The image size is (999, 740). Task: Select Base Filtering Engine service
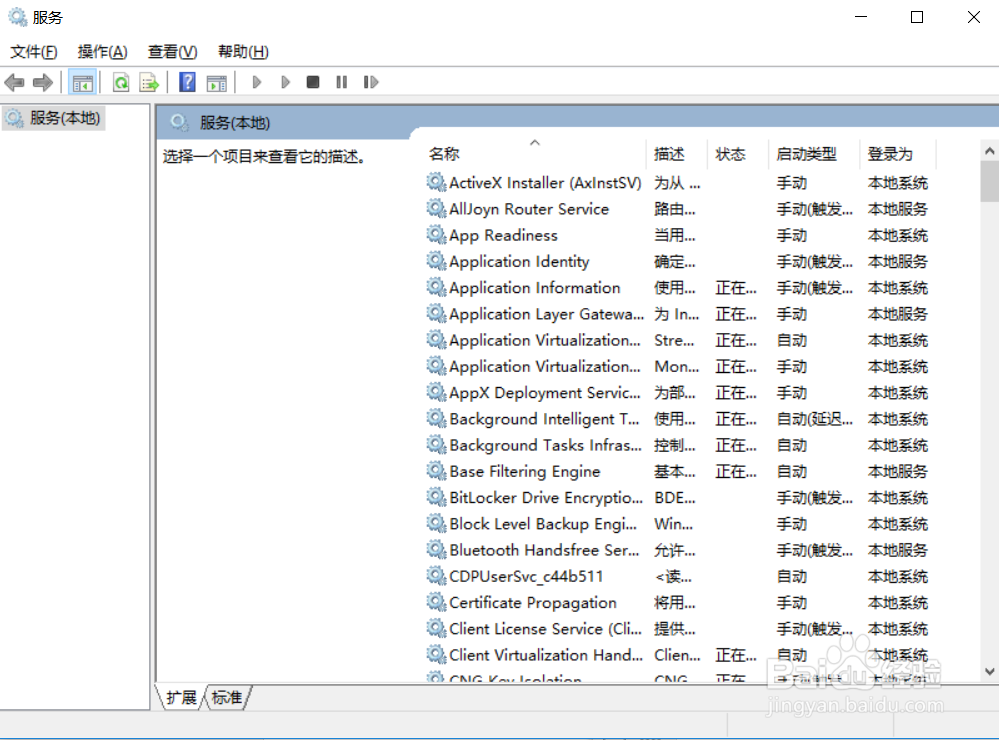[677, 472]
